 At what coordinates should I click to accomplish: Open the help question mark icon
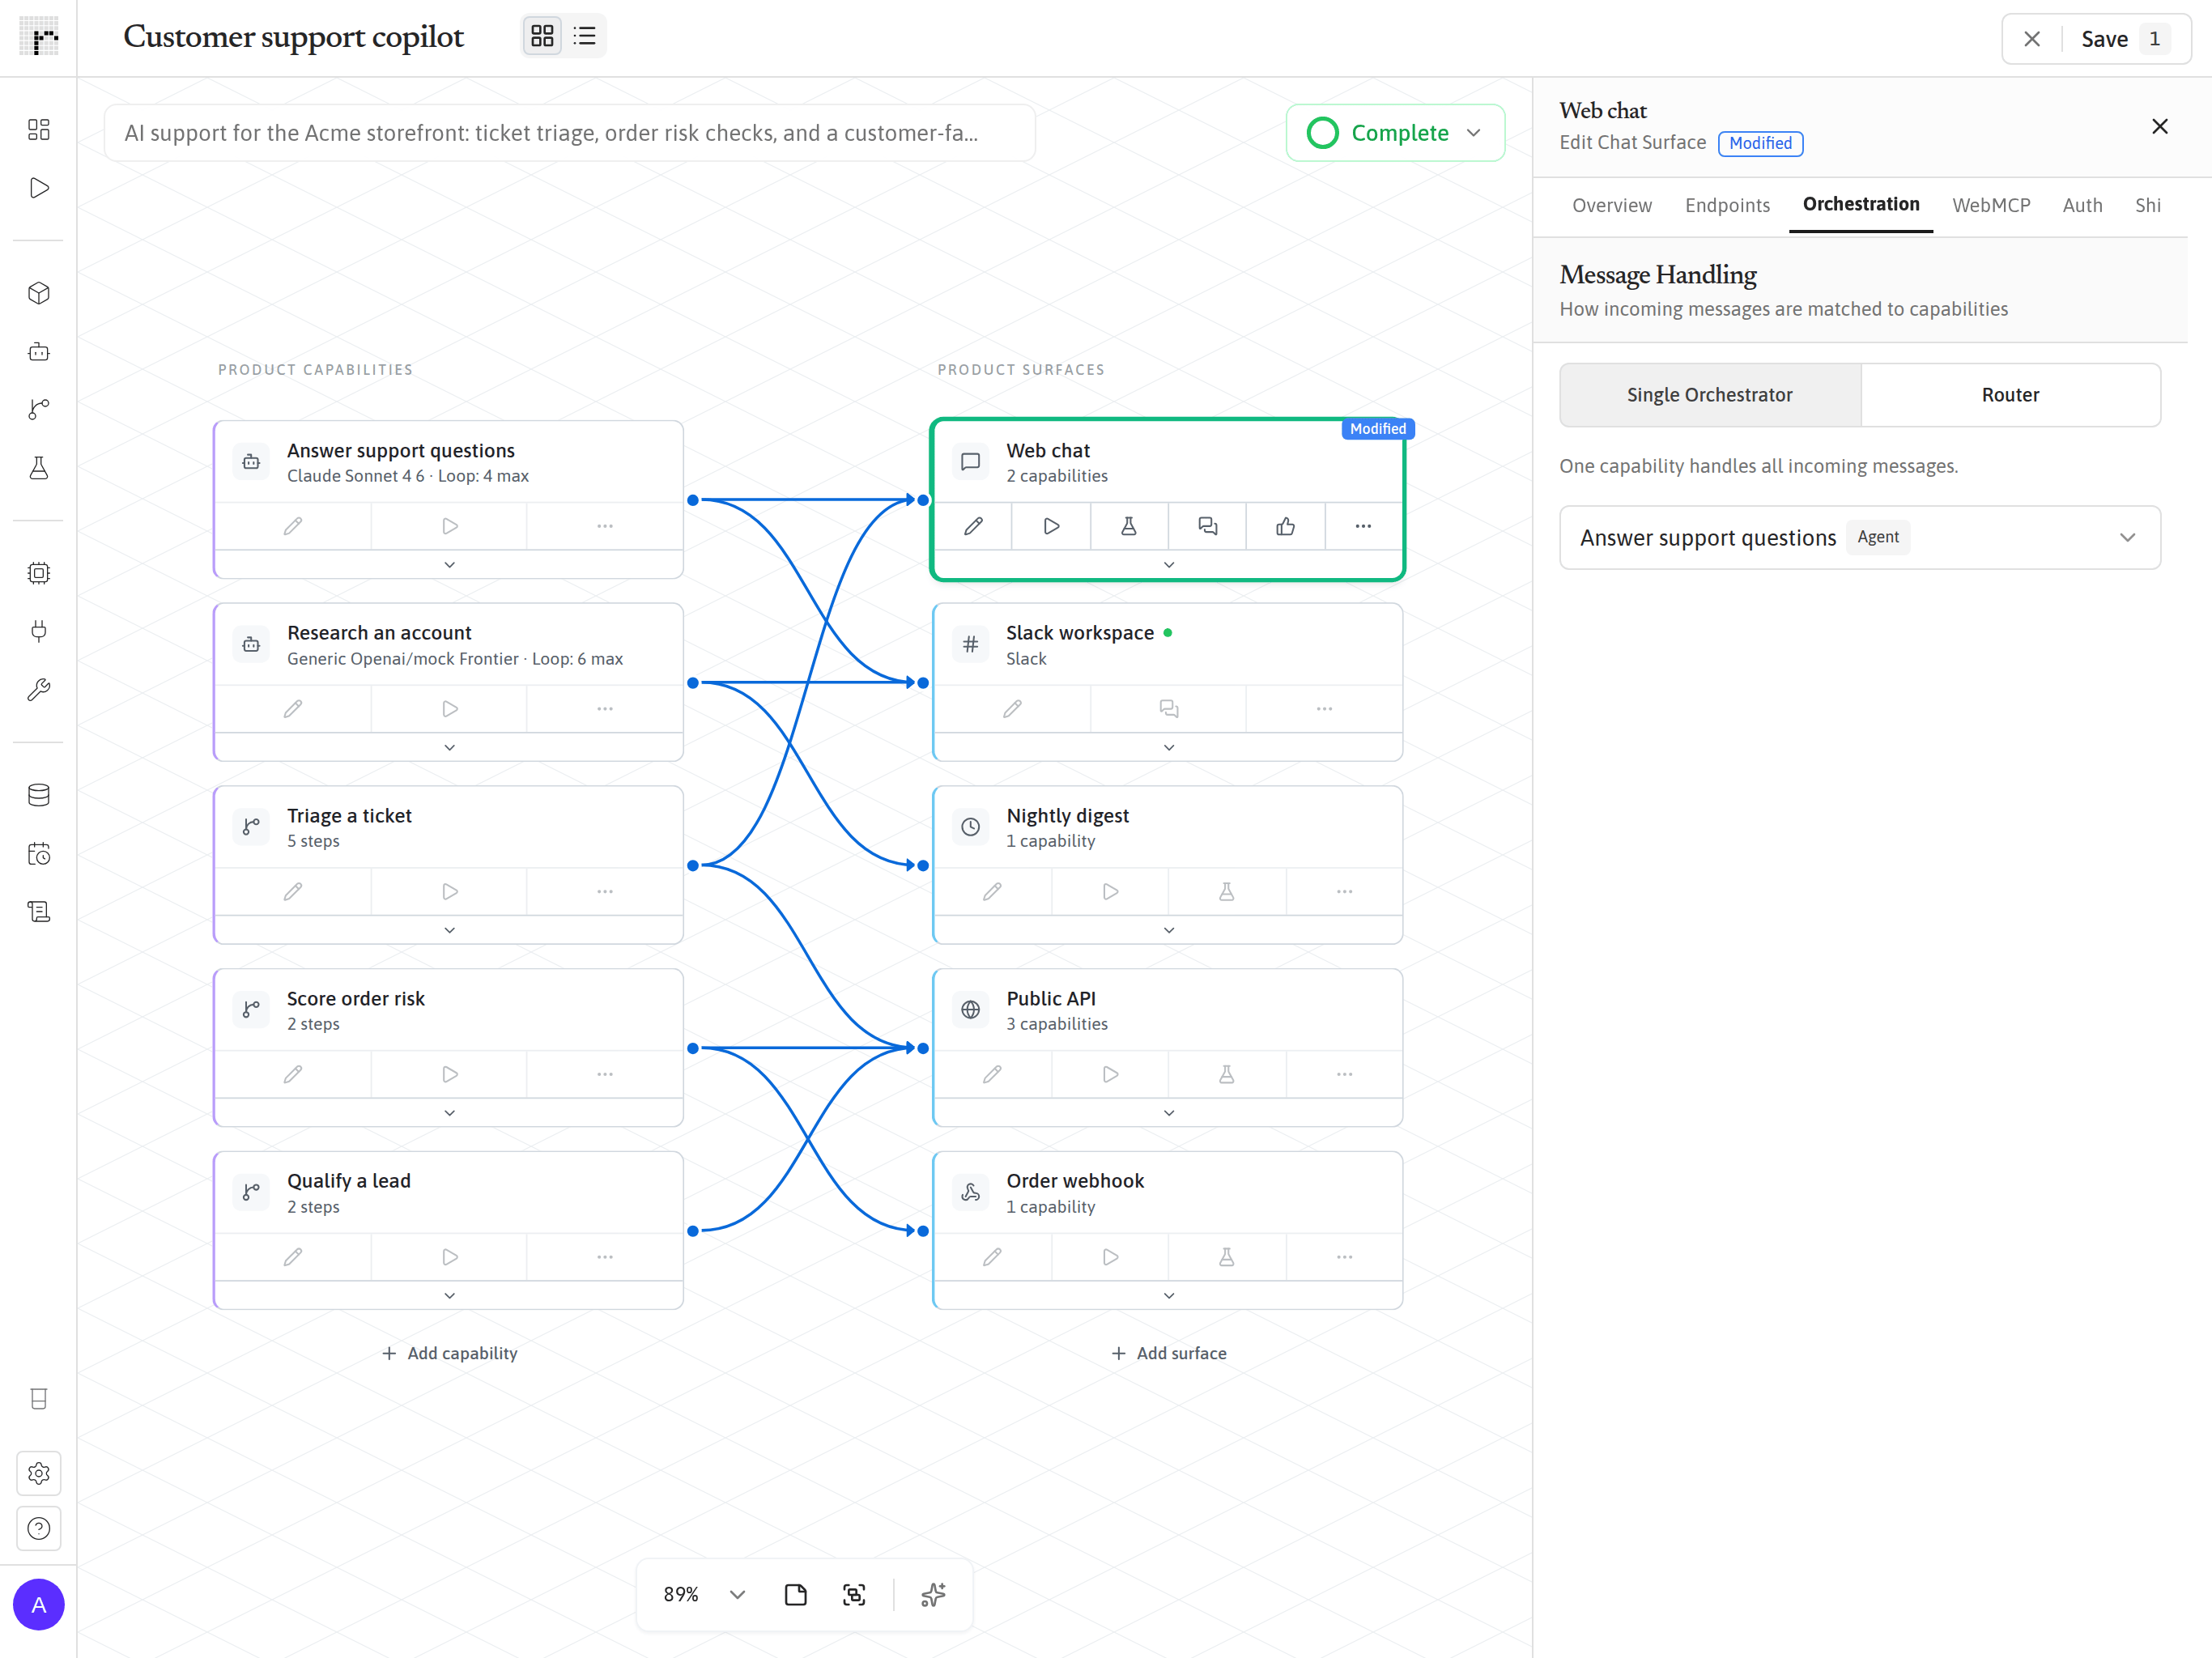[x=39, y=1529]
